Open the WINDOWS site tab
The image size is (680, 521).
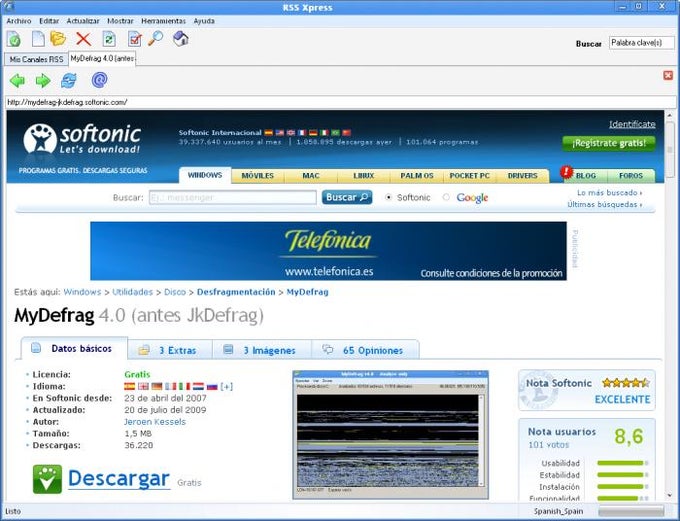pyautogui.click(x=205, y=175)
